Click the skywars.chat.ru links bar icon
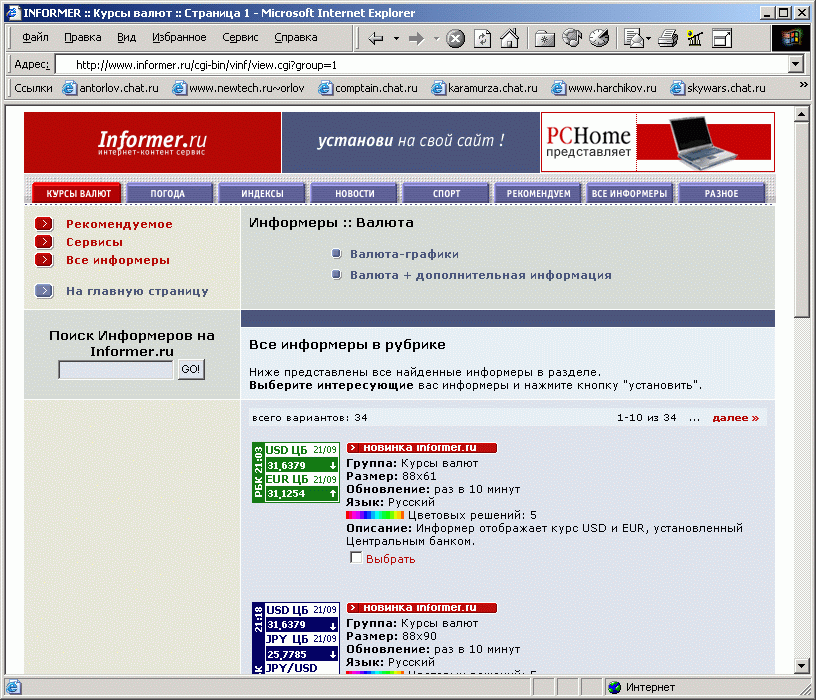Image resolution: width=816 pixels, height=700 pixels. coord(677,88)
